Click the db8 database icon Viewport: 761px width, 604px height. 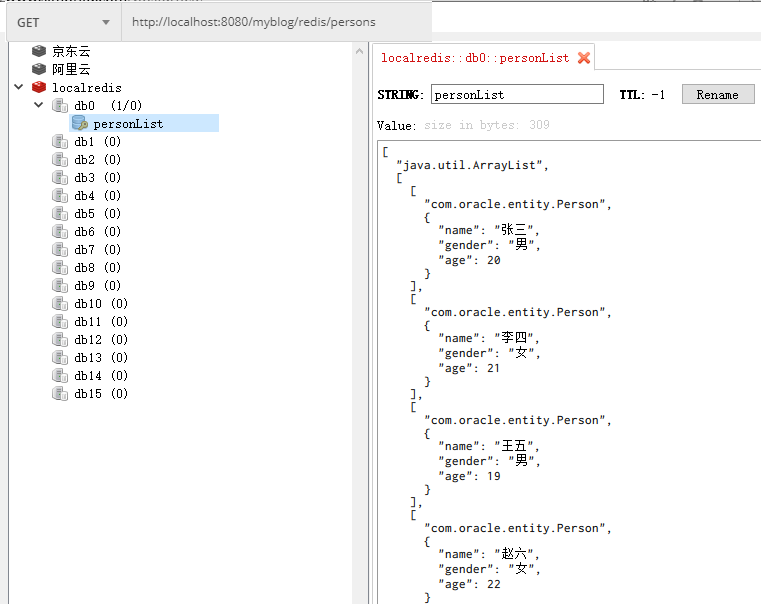pyautogui.click(x=60, y=268)
